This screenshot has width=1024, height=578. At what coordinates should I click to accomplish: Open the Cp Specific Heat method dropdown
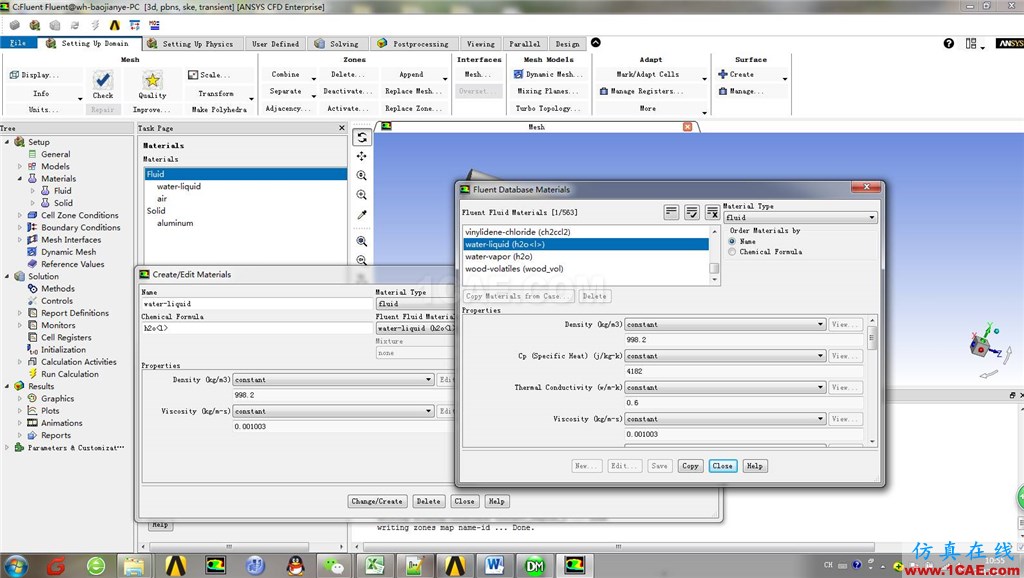[725, 356]
